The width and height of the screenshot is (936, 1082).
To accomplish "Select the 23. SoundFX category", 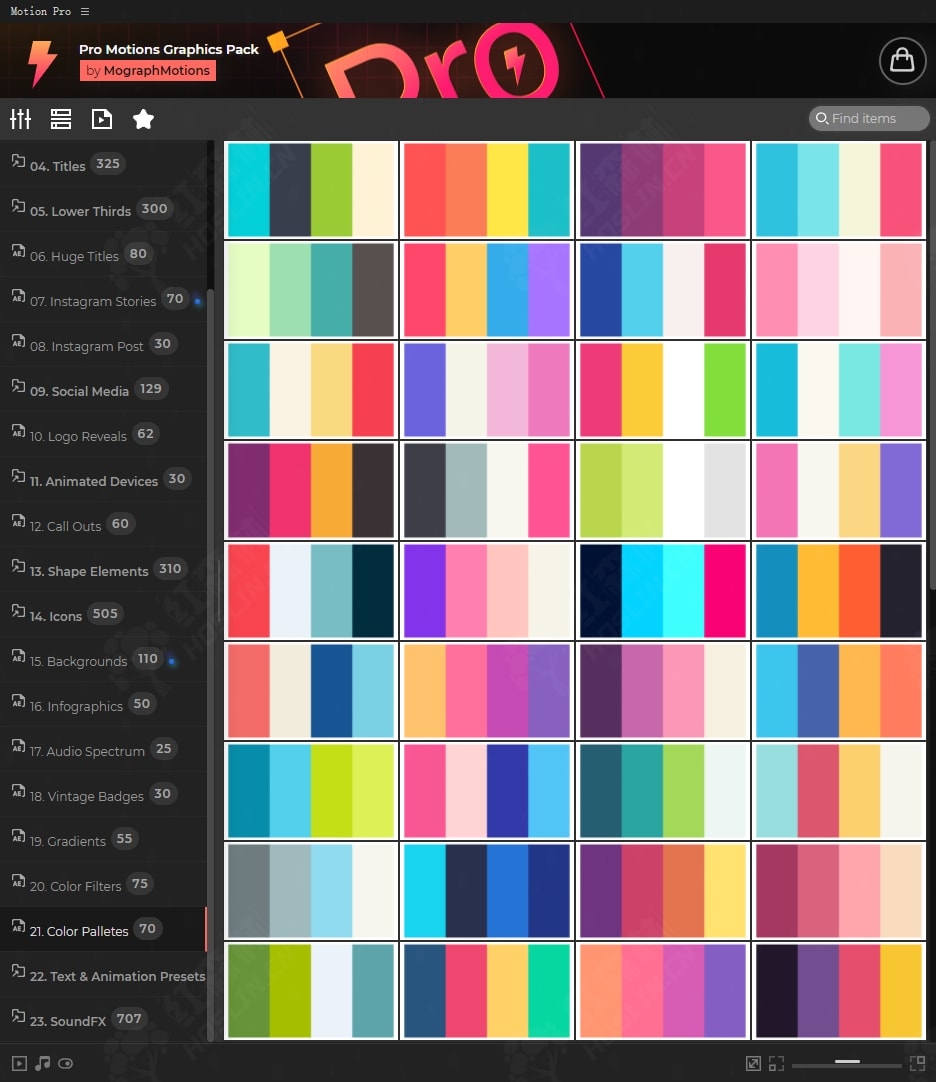I will [104, 1019].
